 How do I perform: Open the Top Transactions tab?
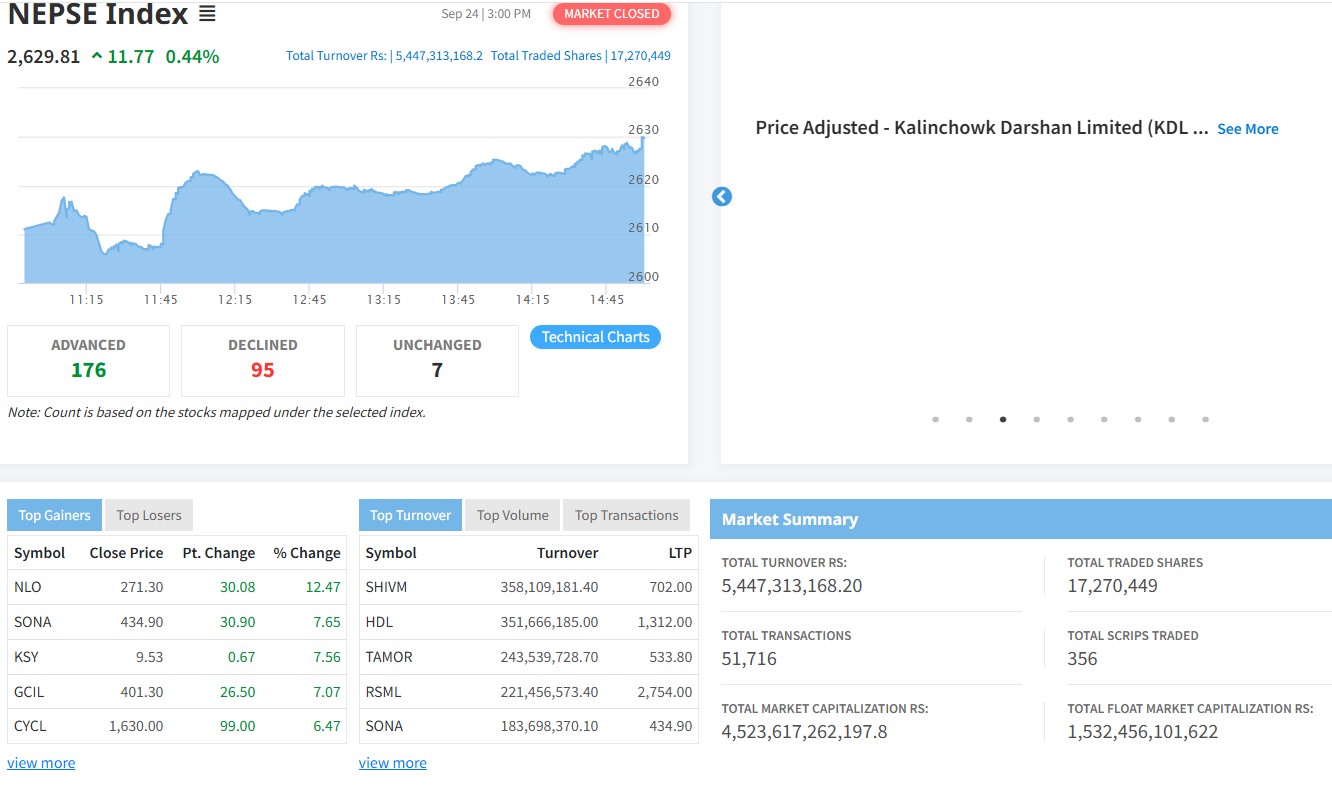coord(626,515)
